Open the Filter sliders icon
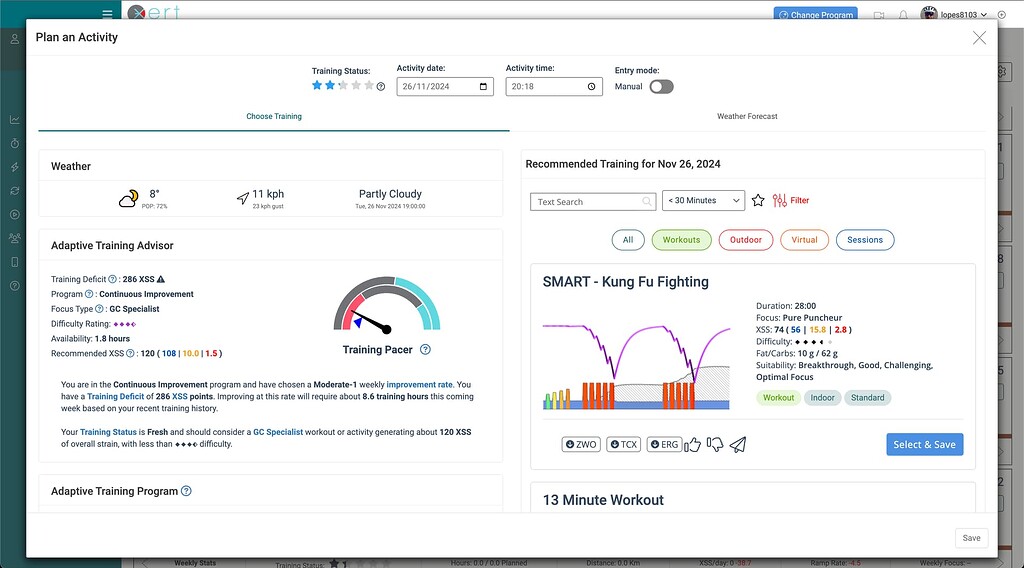Screen dimensions: 1024x568 click(x=780, y=201)
